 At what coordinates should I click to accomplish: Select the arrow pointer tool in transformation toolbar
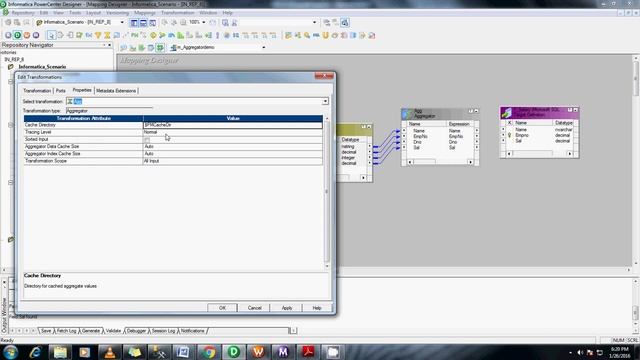point(51,36)
